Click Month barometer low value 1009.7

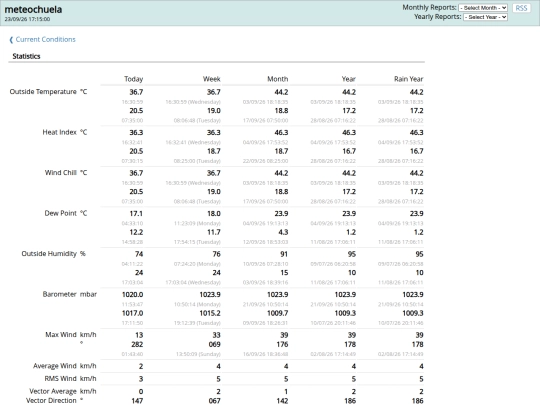coord(278,313)
